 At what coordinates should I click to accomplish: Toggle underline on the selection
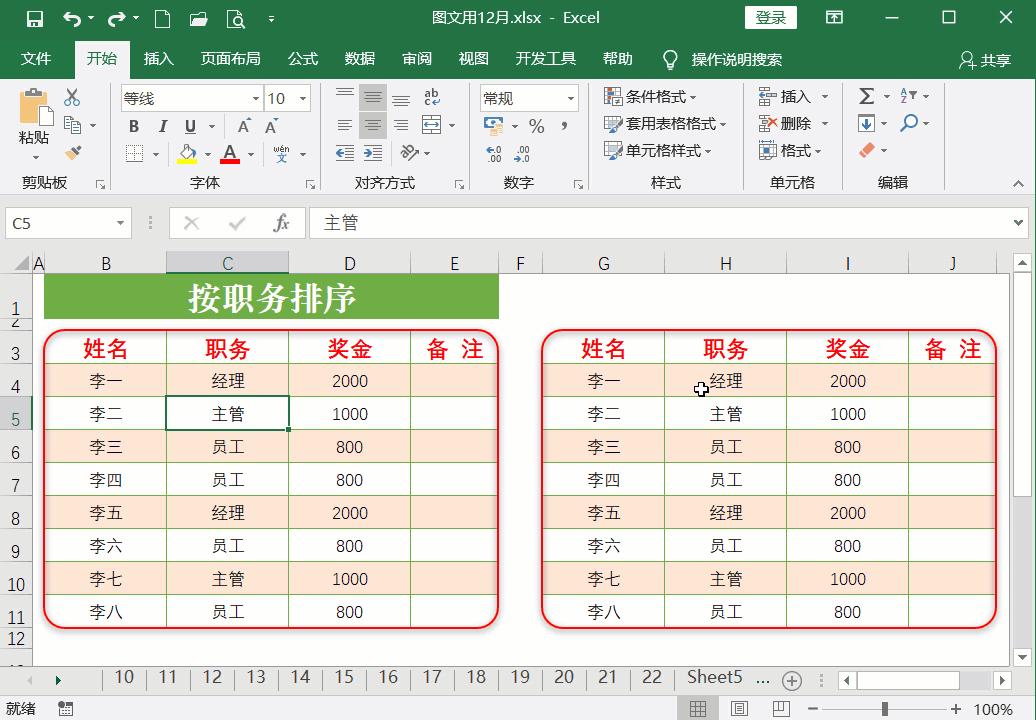click(189, 127)
